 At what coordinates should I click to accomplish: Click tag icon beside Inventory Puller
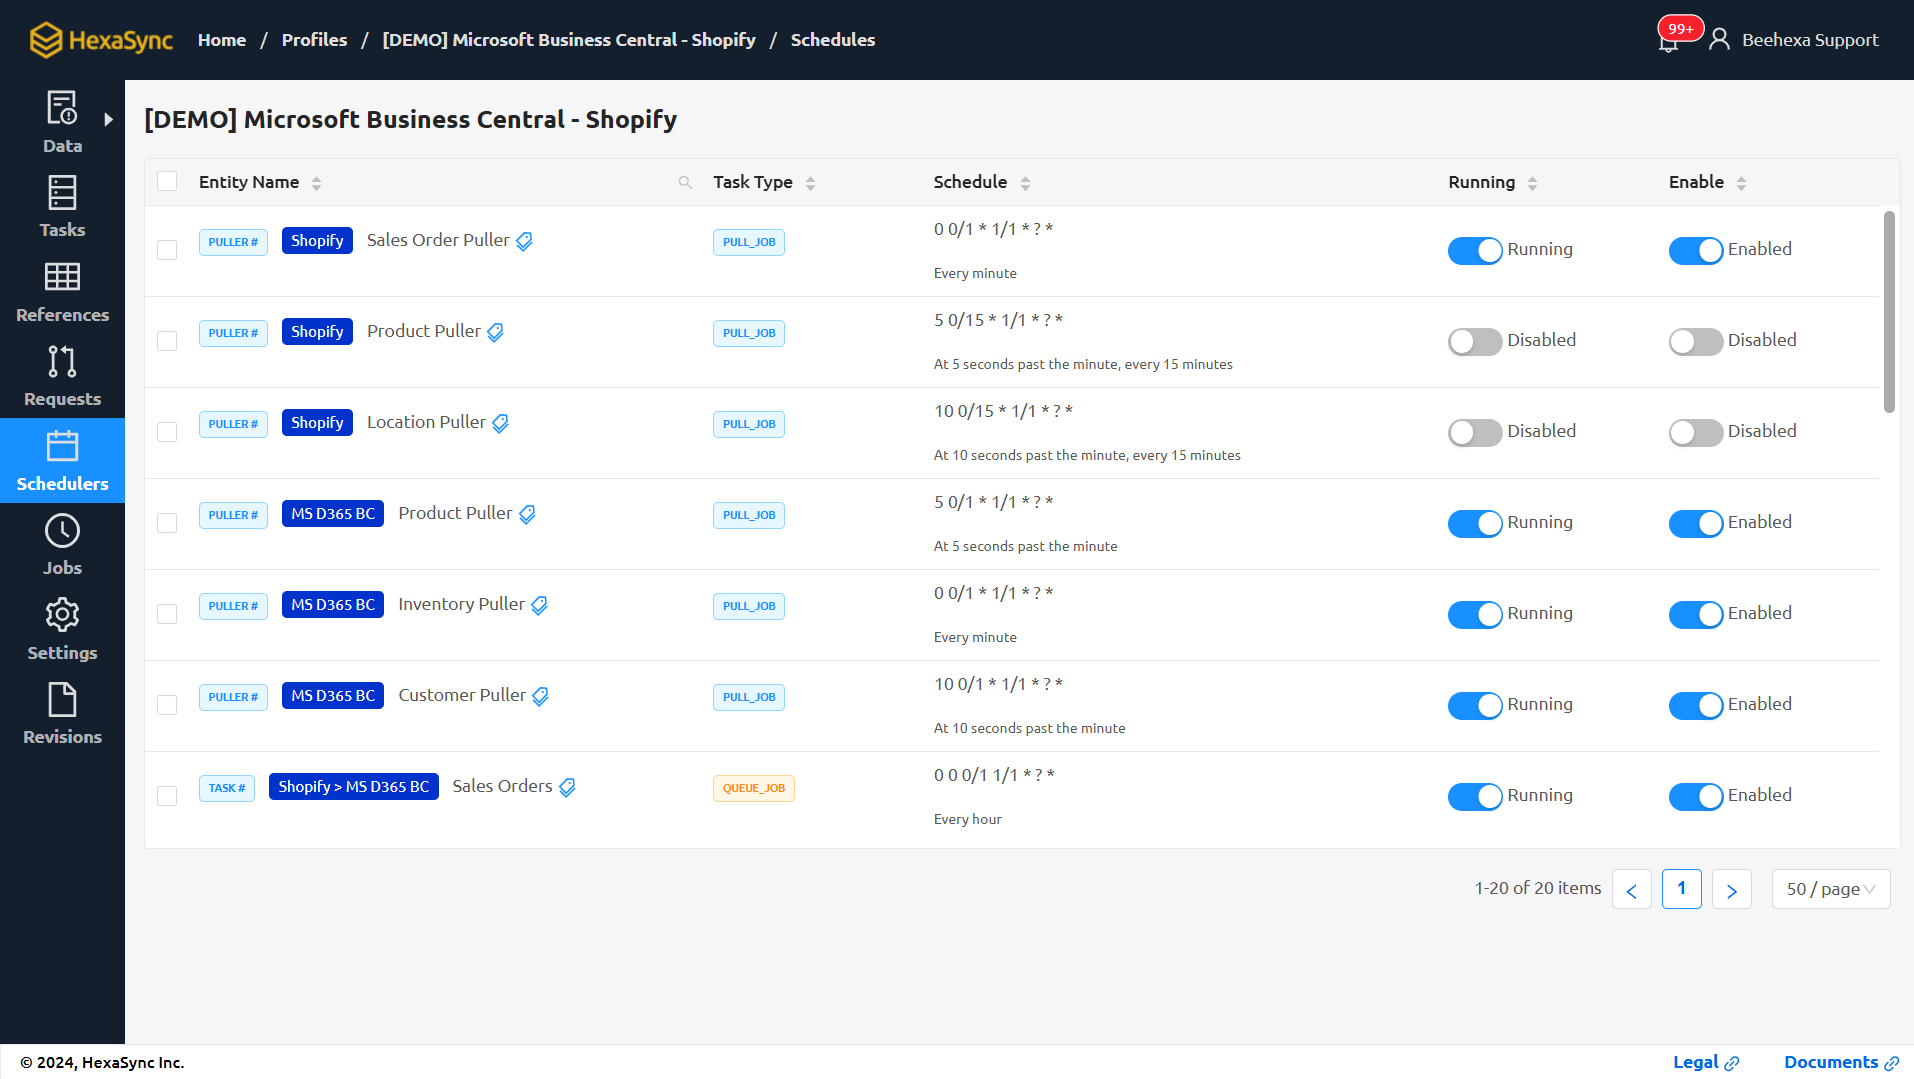coord(539,605)
